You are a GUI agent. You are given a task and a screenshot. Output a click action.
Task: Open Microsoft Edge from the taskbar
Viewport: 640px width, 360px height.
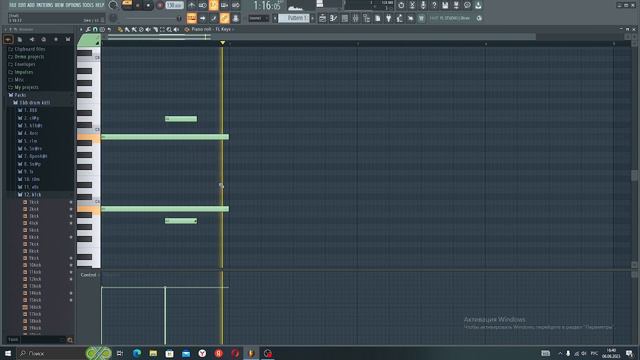point(137,353)
